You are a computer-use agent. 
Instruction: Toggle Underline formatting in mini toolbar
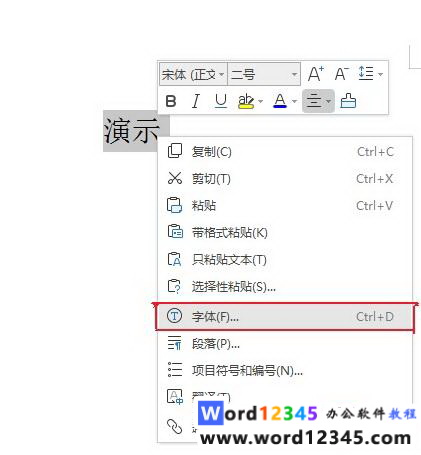(x=221, y=101)
